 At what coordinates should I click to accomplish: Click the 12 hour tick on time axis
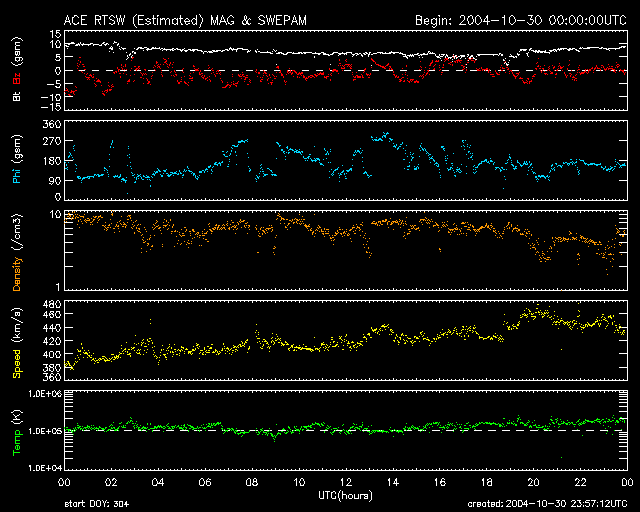[x=345, y=482]
